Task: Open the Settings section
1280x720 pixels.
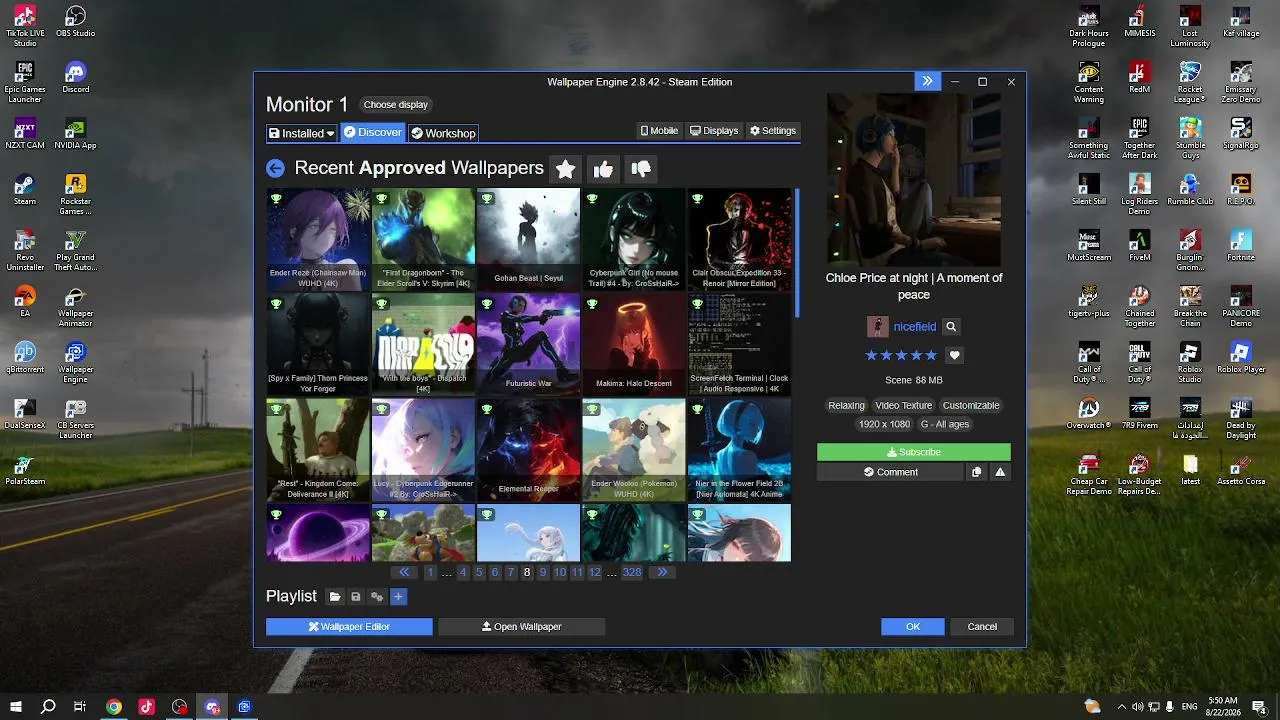Action: tap(773, 131)
